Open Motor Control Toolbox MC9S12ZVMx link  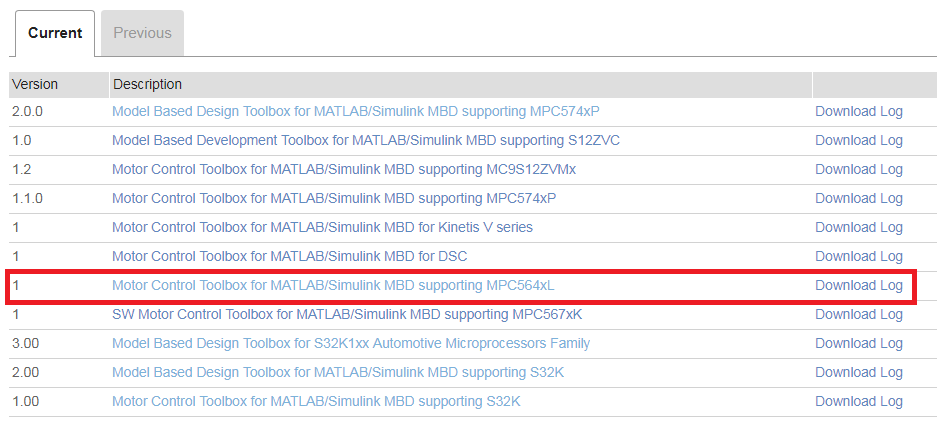pyautogui.click(x=343, y=169)
